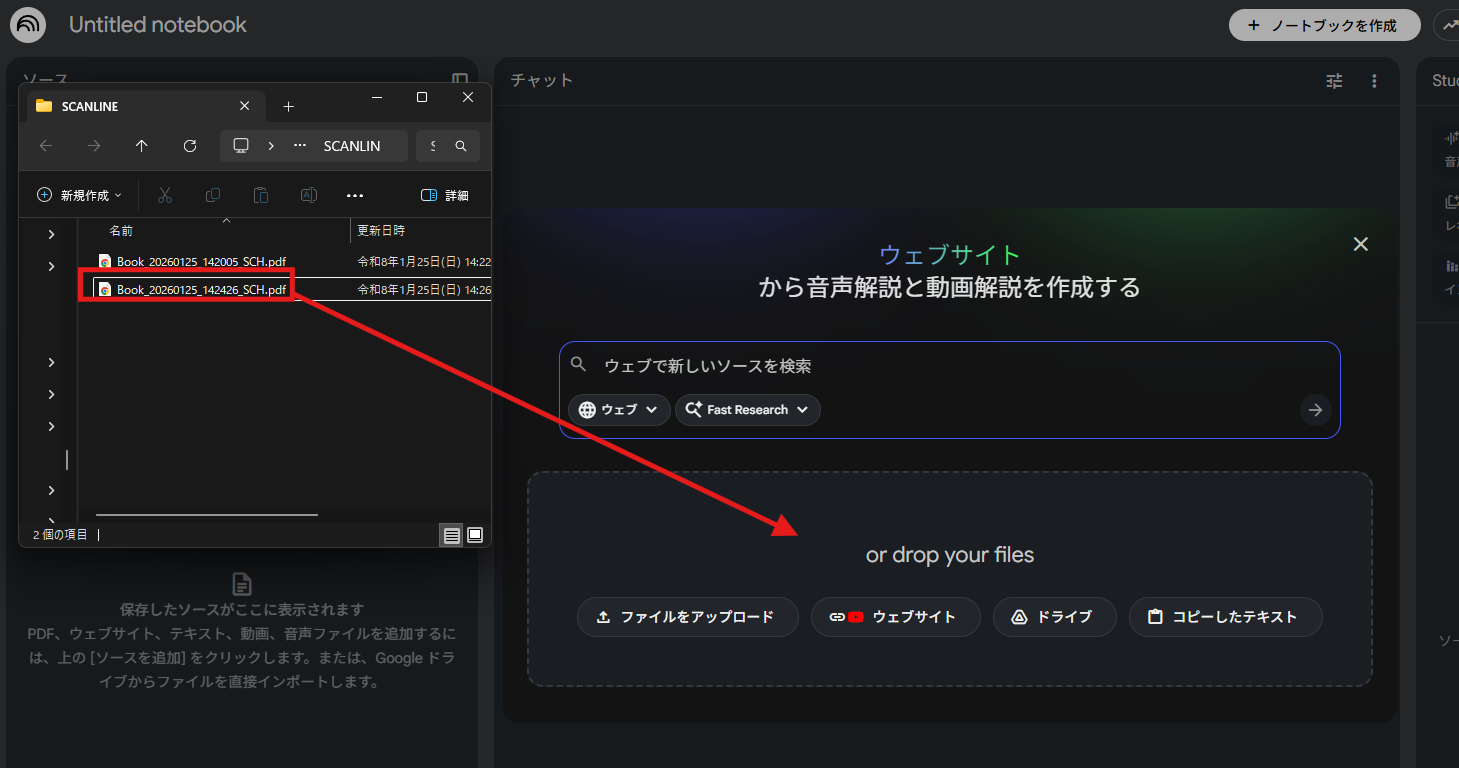Select the Cut icon in Explorer toolbar

click(165, 194)
